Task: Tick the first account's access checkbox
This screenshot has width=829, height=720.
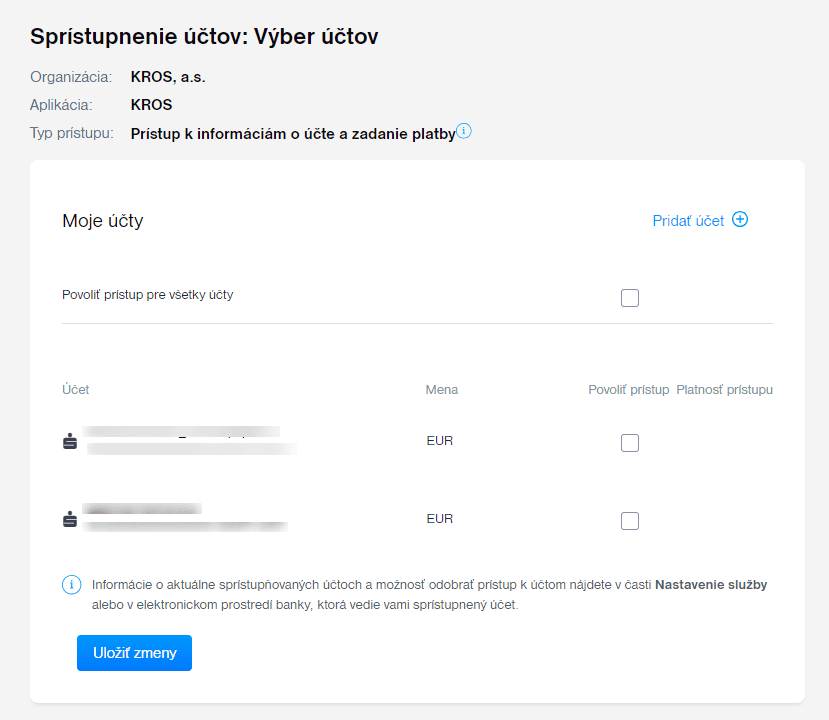Action: point(630,443)
